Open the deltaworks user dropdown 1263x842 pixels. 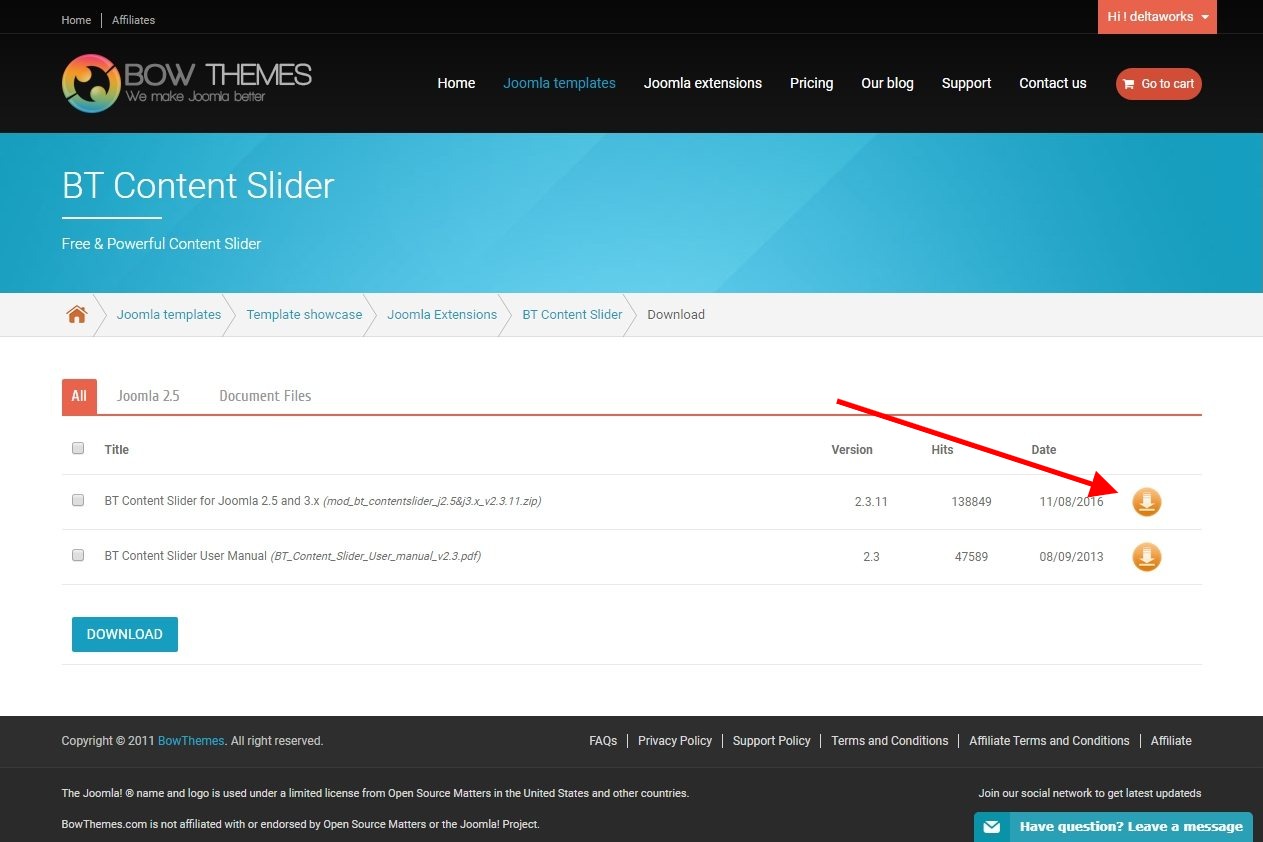(1157, 17)
